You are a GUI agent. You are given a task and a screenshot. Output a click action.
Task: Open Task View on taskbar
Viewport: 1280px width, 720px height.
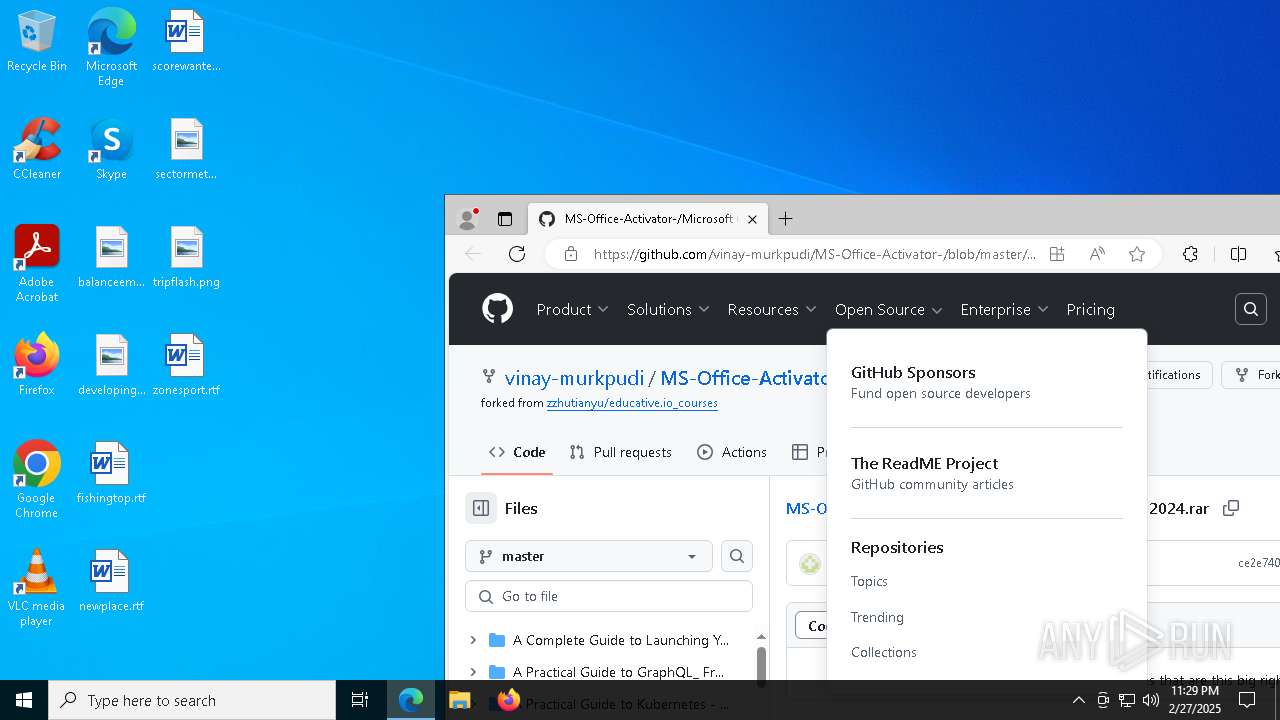tap(360, 700)
